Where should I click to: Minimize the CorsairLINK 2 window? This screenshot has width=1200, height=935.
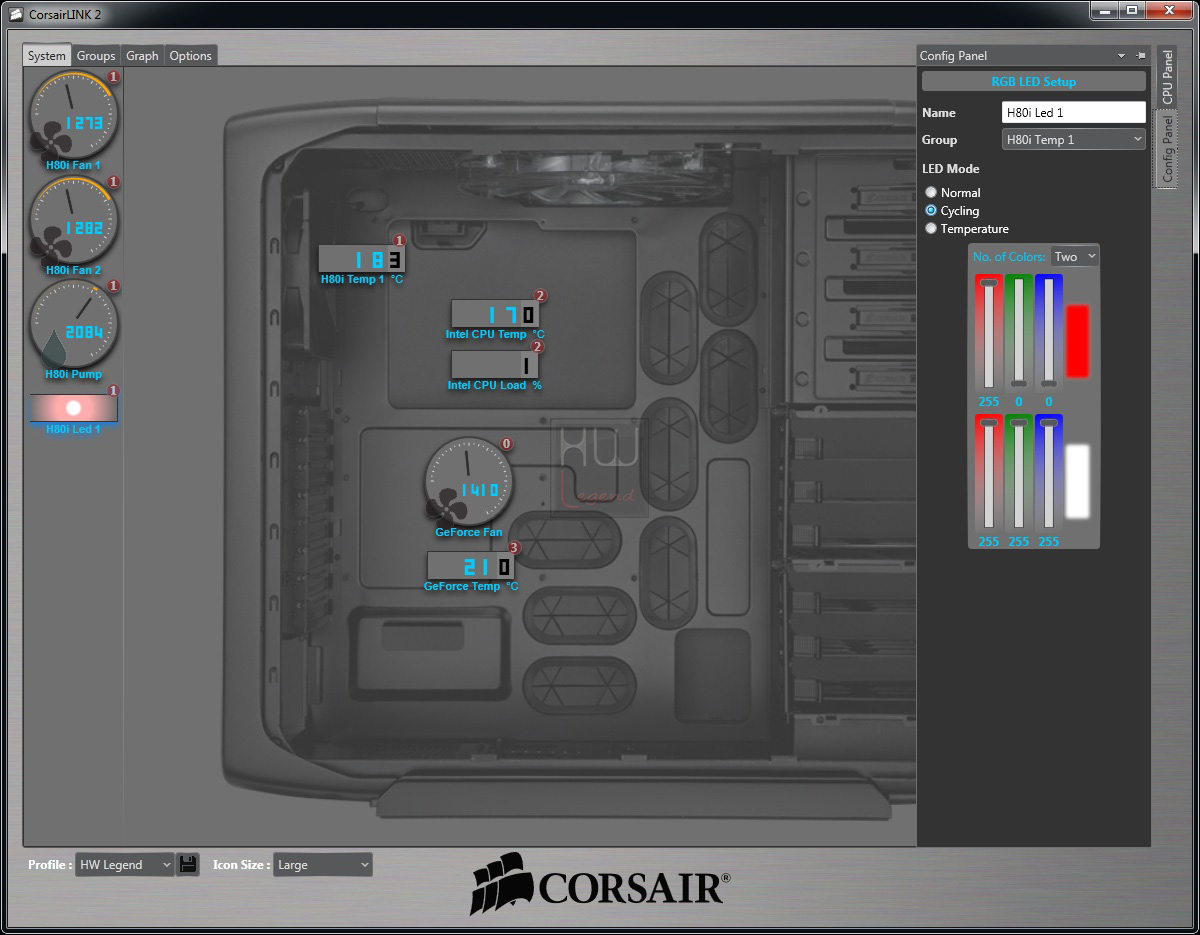pyautogui.click(x=1104, y=11)
